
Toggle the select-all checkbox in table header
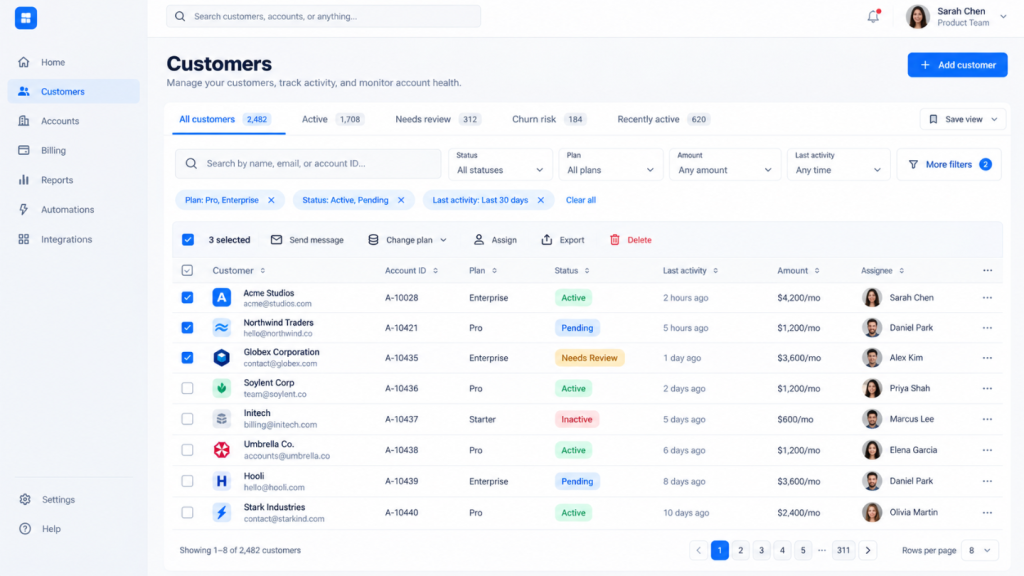tap(187, 270)
